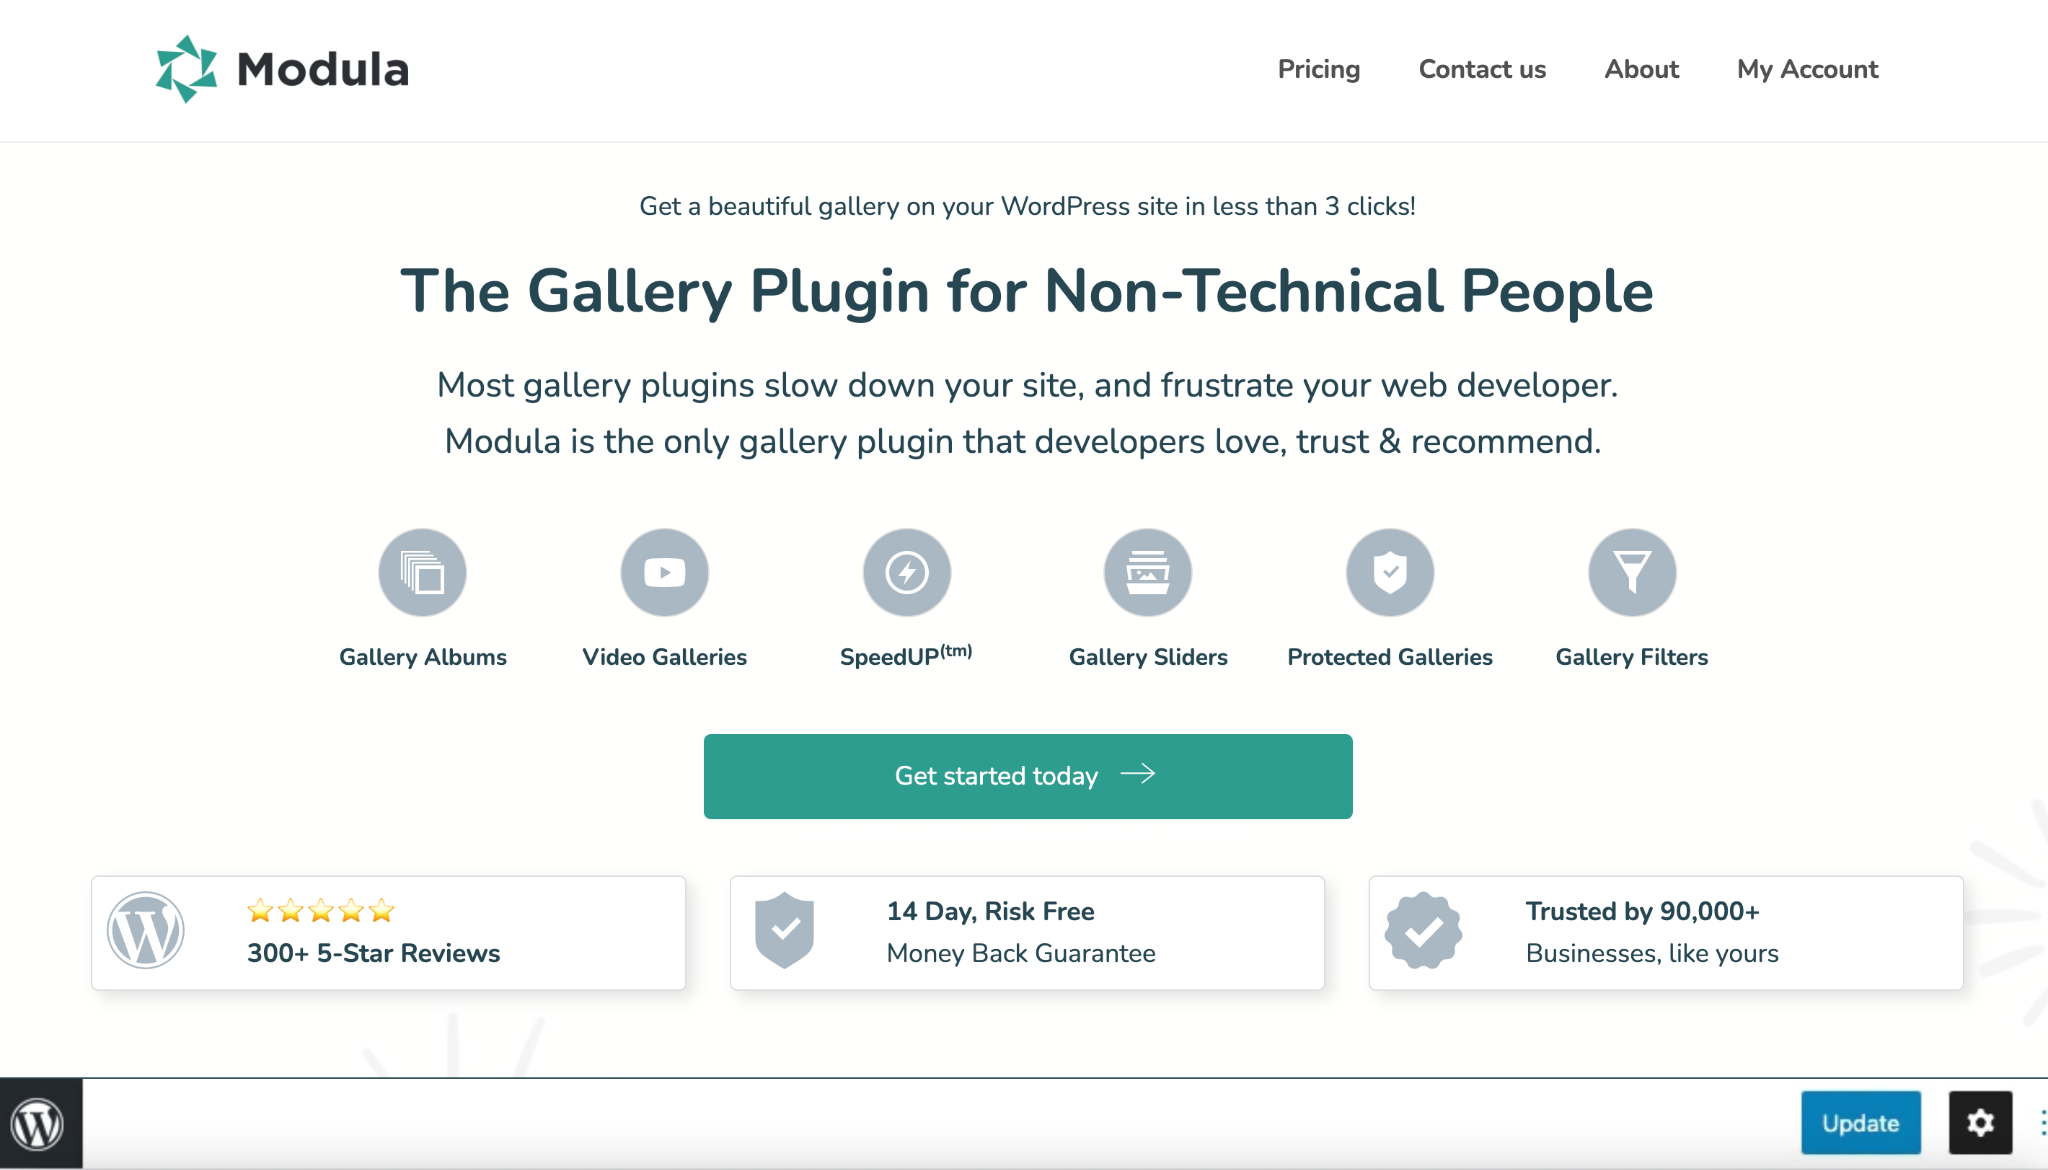Click the 14 Day, Risk Free text
2048x1170 pixels.
pos(991,911)
